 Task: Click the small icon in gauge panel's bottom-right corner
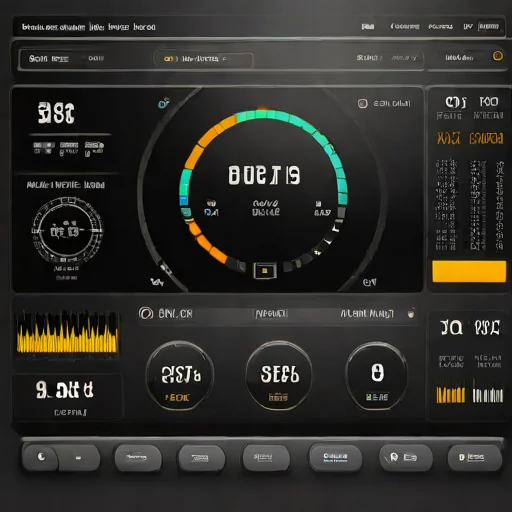coord(369,282)
